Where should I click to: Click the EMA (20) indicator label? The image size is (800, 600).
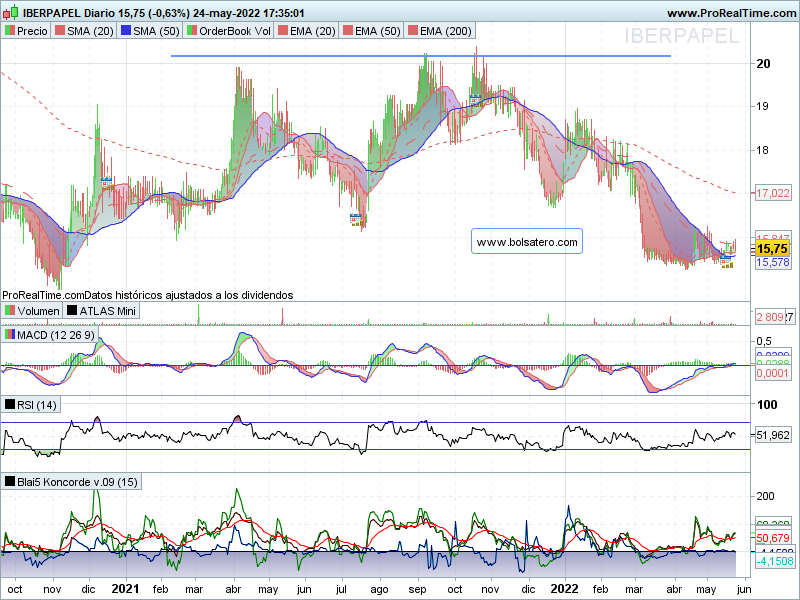[307, 31]
